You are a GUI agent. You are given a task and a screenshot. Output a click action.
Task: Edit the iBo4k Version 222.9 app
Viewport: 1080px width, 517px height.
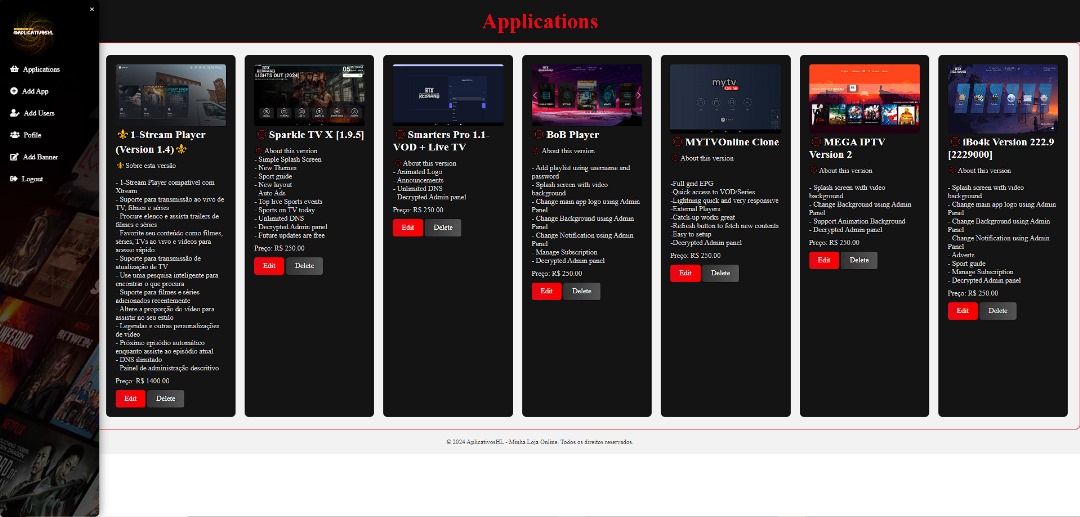coord(962,311)
